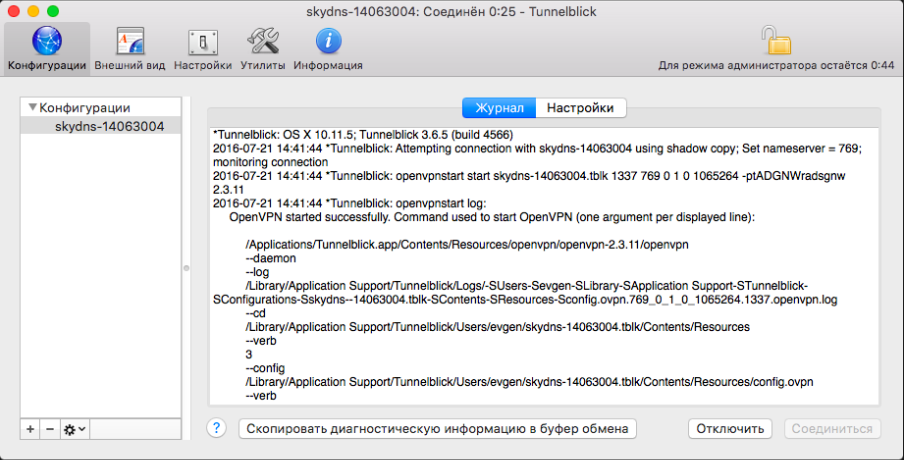Click the administrator lock icon
Image resolution: width=904 pixels, height=460 pixels.
point(775,40)
